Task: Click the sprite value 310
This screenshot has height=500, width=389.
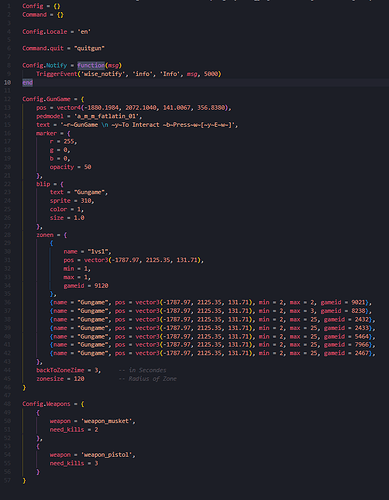Action: 86,201
